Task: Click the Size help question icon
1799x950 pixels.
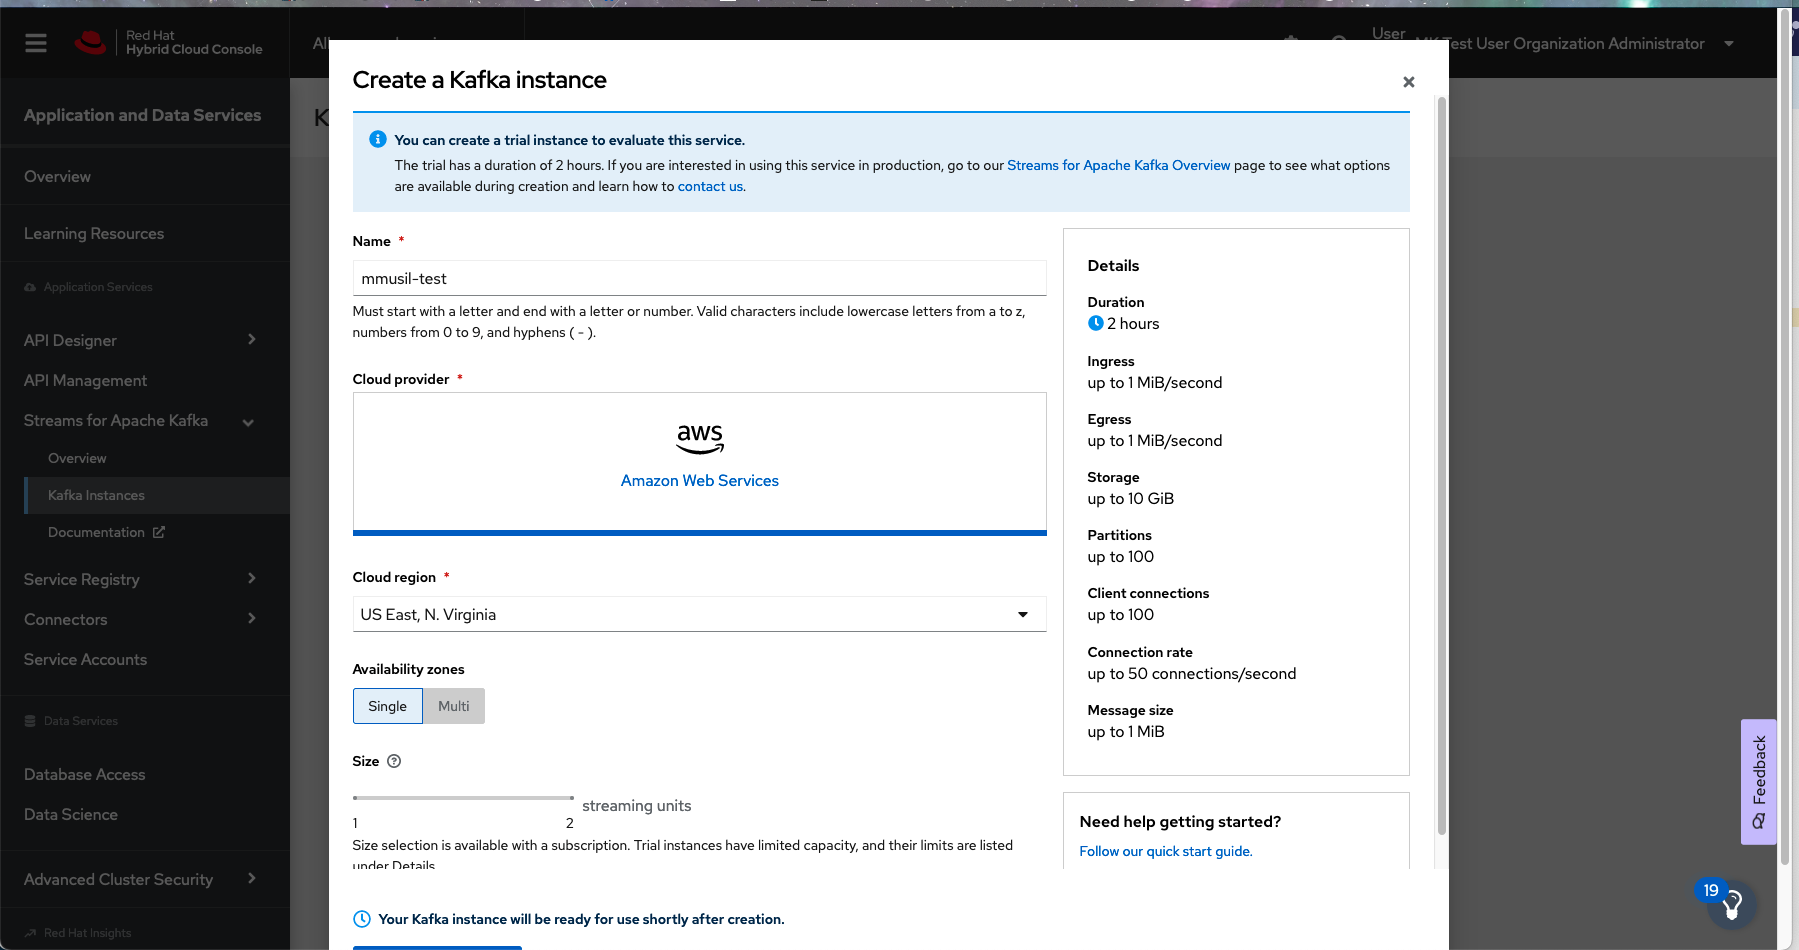Action: pyautogui.click(x=394, y=761)
